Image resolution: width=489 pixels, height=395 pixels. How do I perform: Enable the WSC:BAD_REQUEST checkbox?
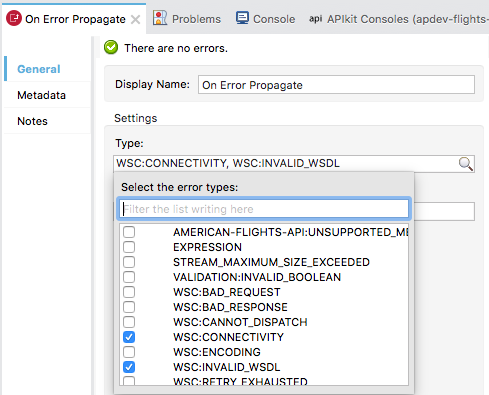(129, 292)
